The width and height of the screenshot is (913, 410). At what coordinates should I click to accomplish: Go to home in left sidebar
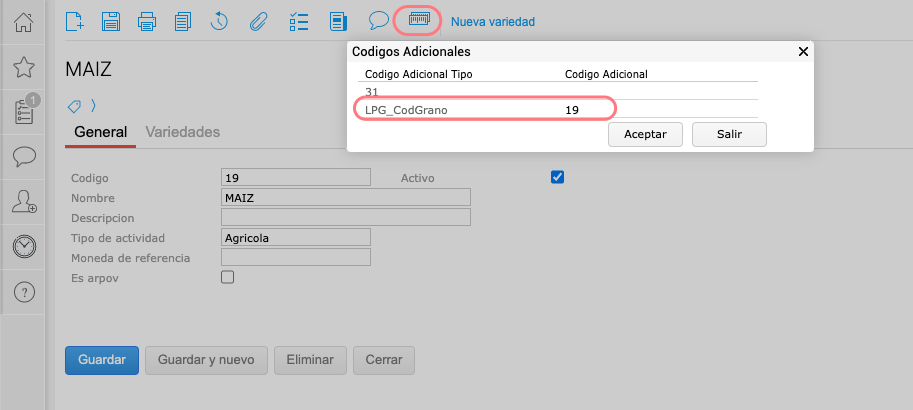[25, 22]
